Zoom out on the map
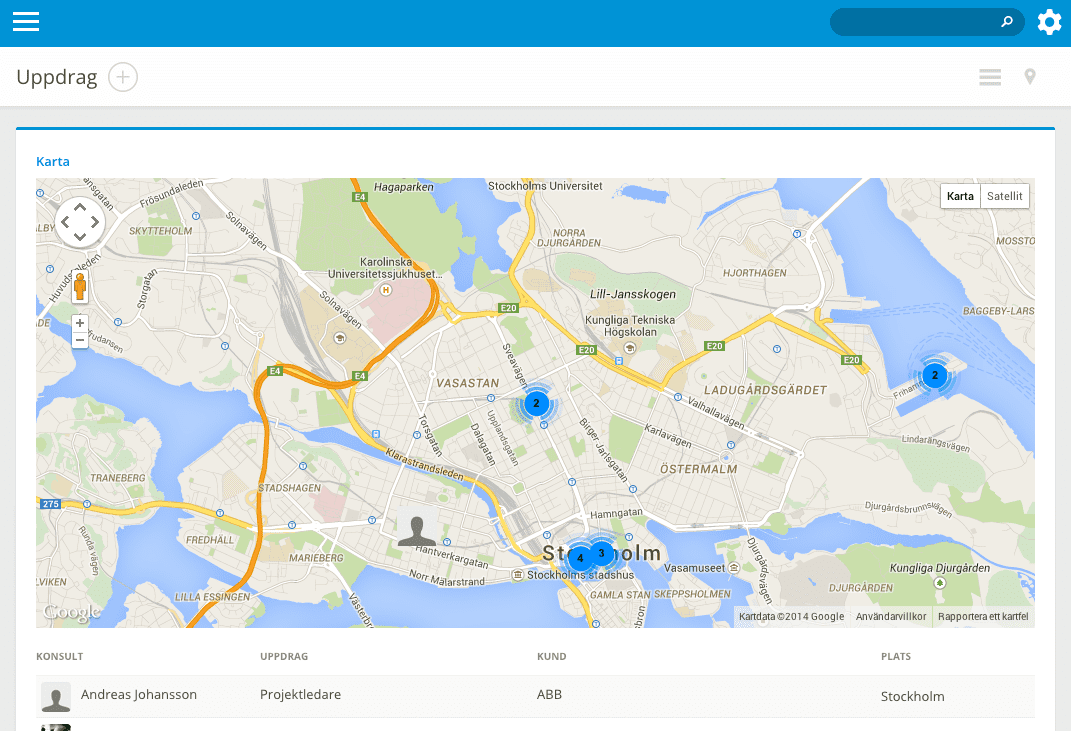Viewport: 1071px width, 731px height. point(80,340)
